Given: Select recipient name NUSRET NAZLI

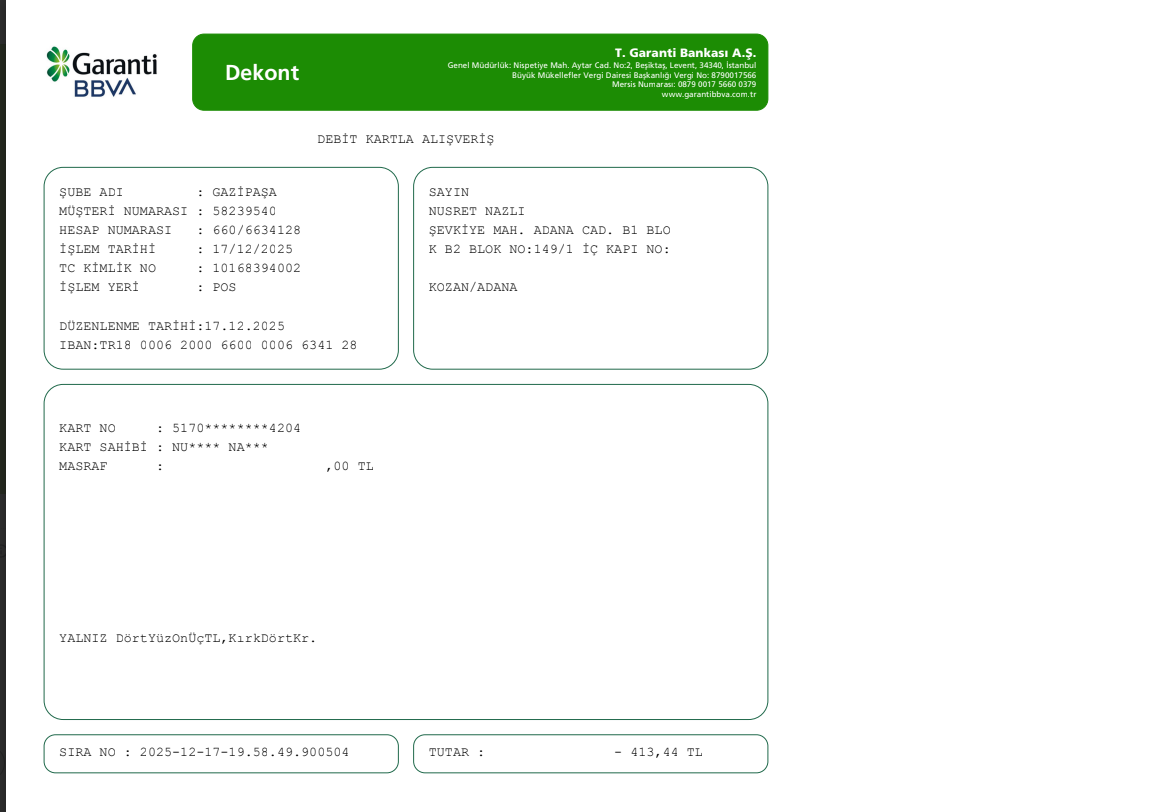Looking at the screenshot, I should 477,212.
